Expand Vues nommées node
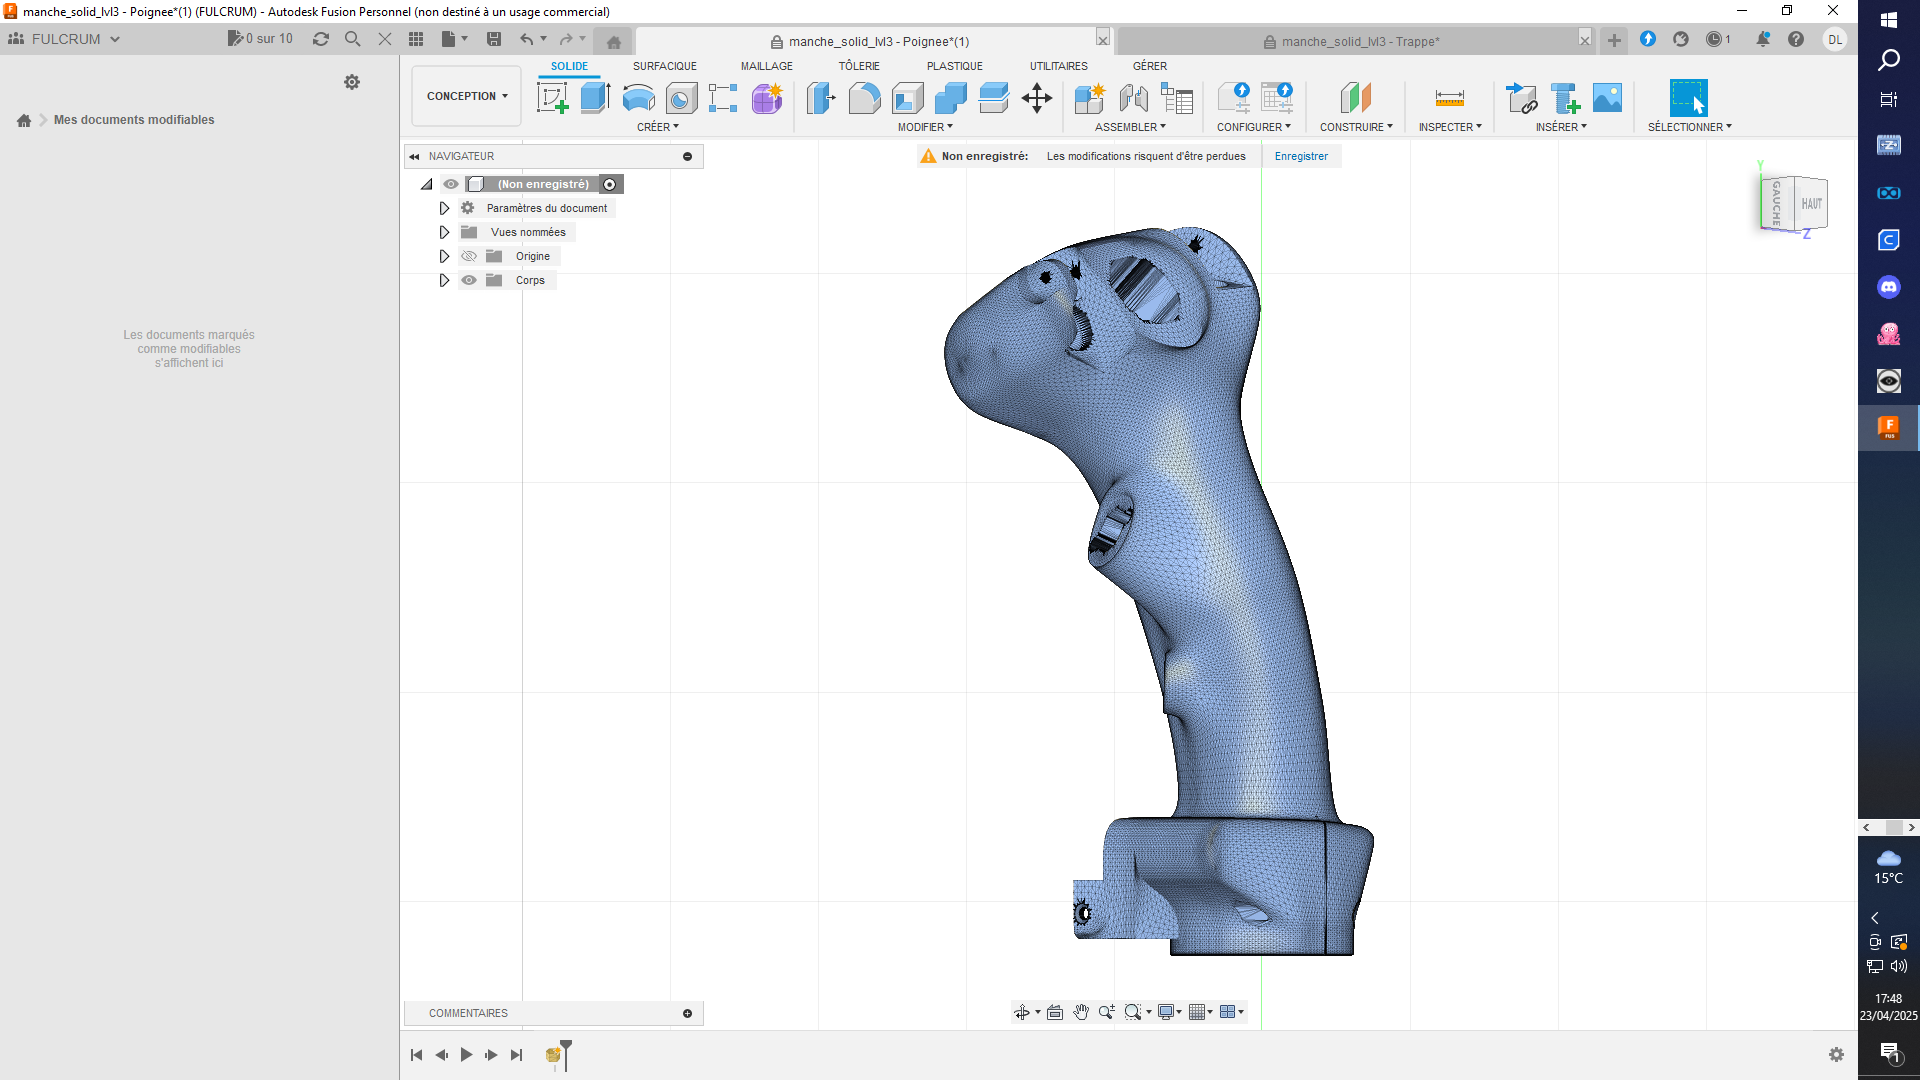Image resolution: width=1920 pixels, height=1080 pixels. coord(444,232)
